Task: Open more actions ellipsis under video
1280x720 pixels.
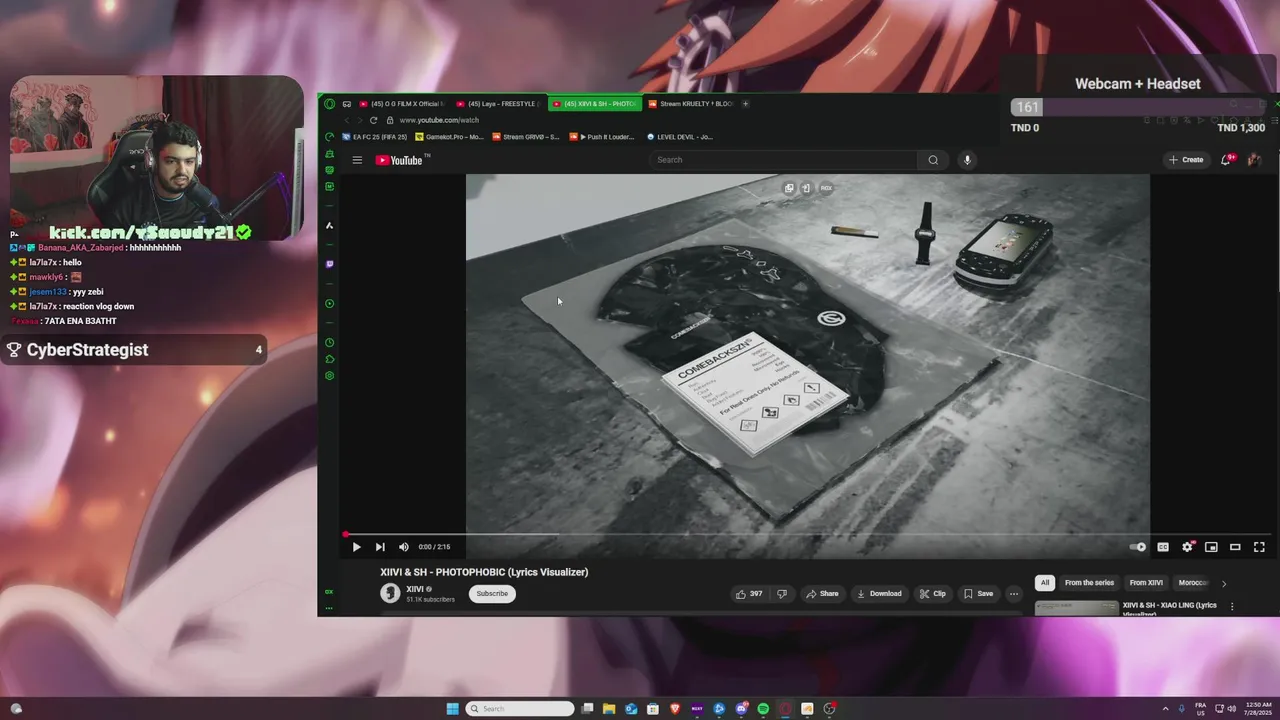Action: [1014, 594]
